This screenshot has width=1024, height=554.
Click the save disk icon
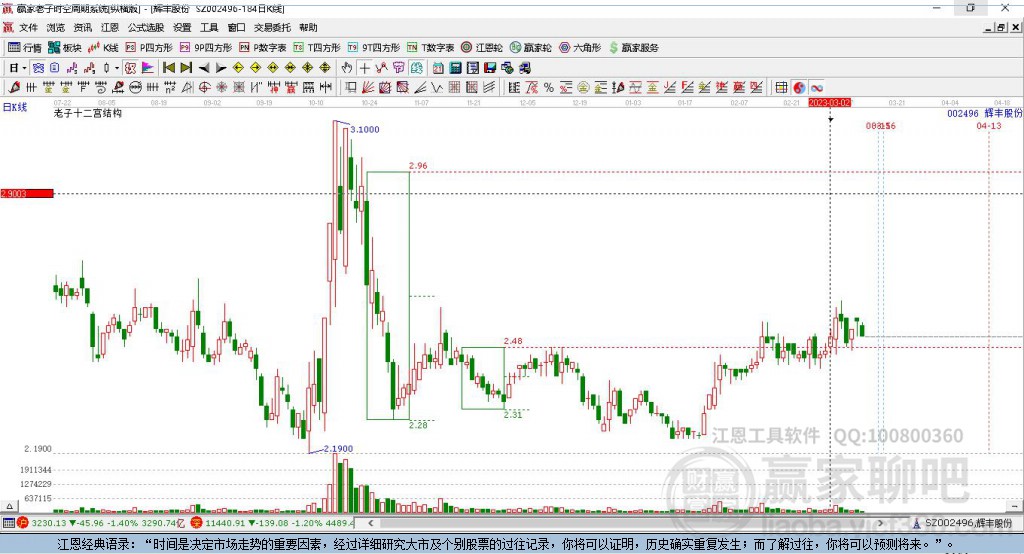(490, 68)
